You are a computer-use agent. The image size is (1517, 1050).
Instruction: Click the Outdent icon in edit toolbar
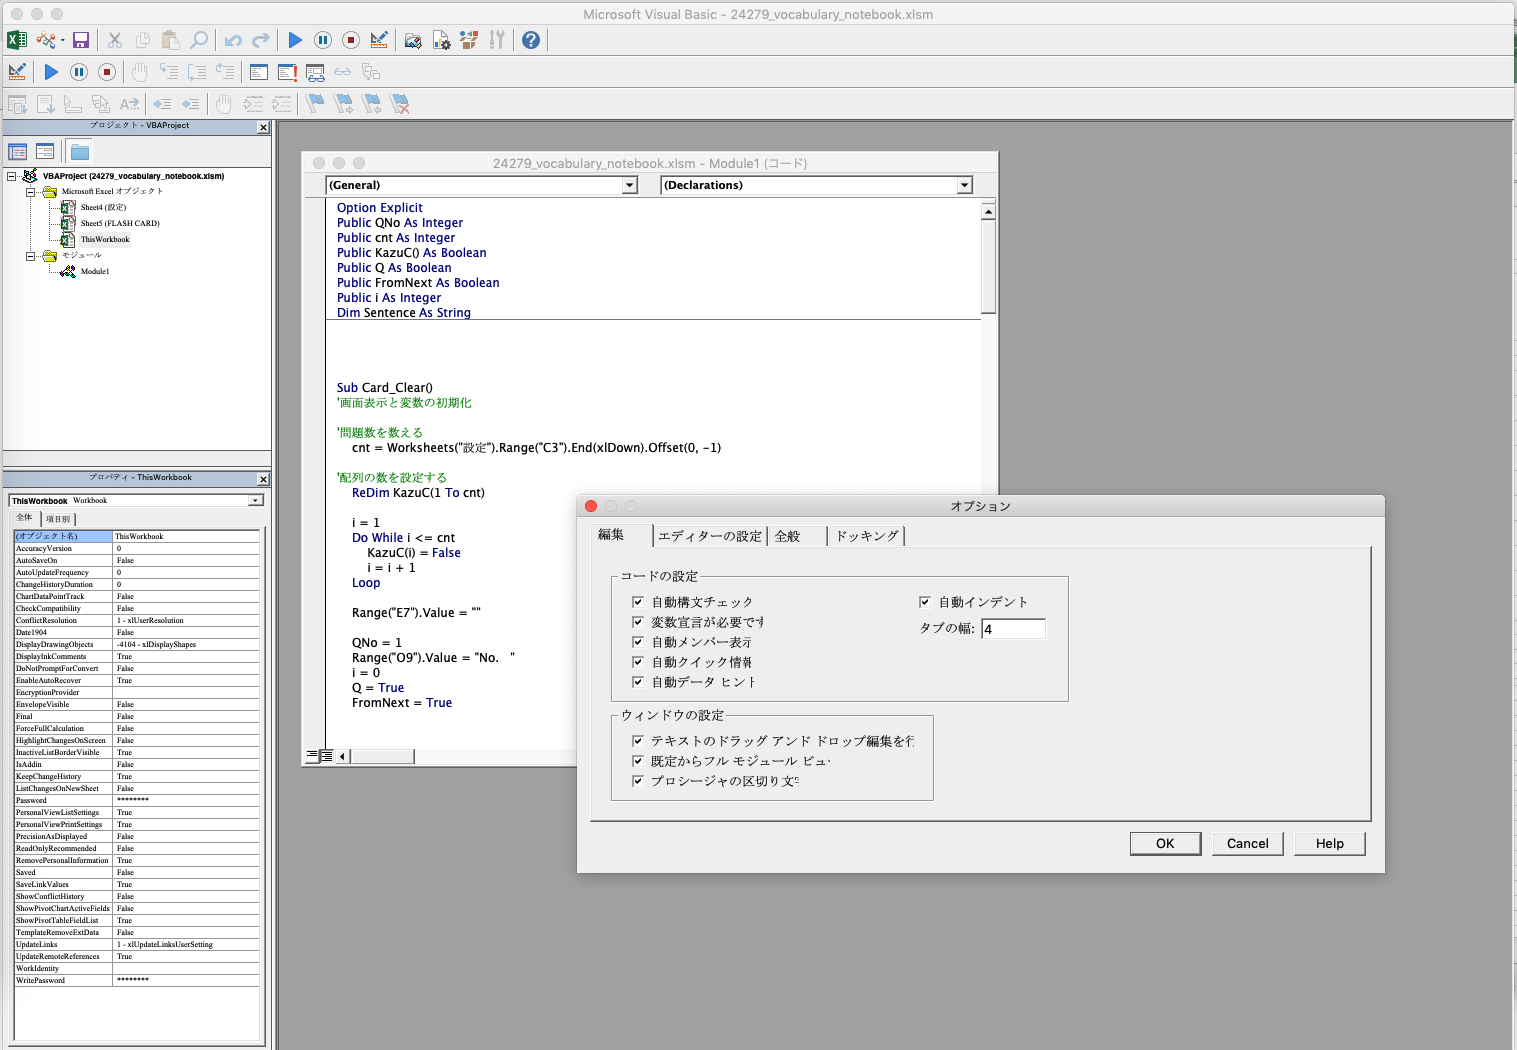coord(190,104)
